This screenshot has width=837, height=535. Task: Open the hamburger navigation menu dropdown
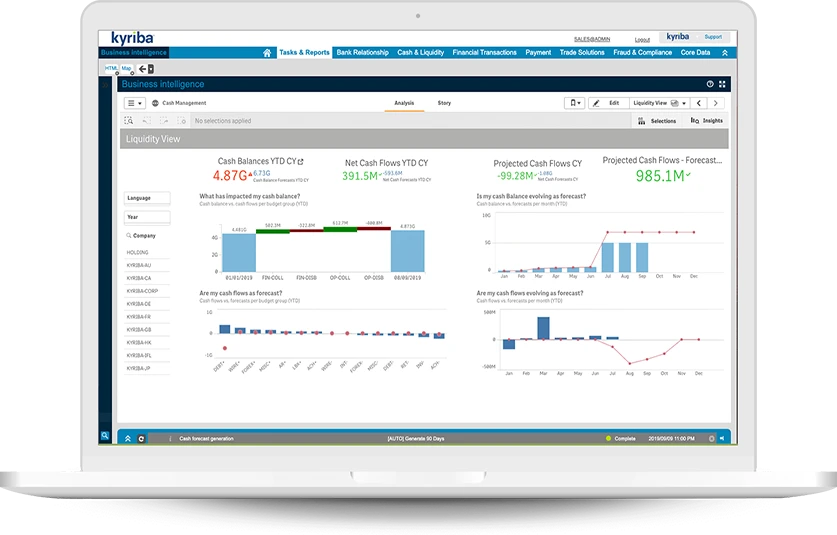(135, 103)
